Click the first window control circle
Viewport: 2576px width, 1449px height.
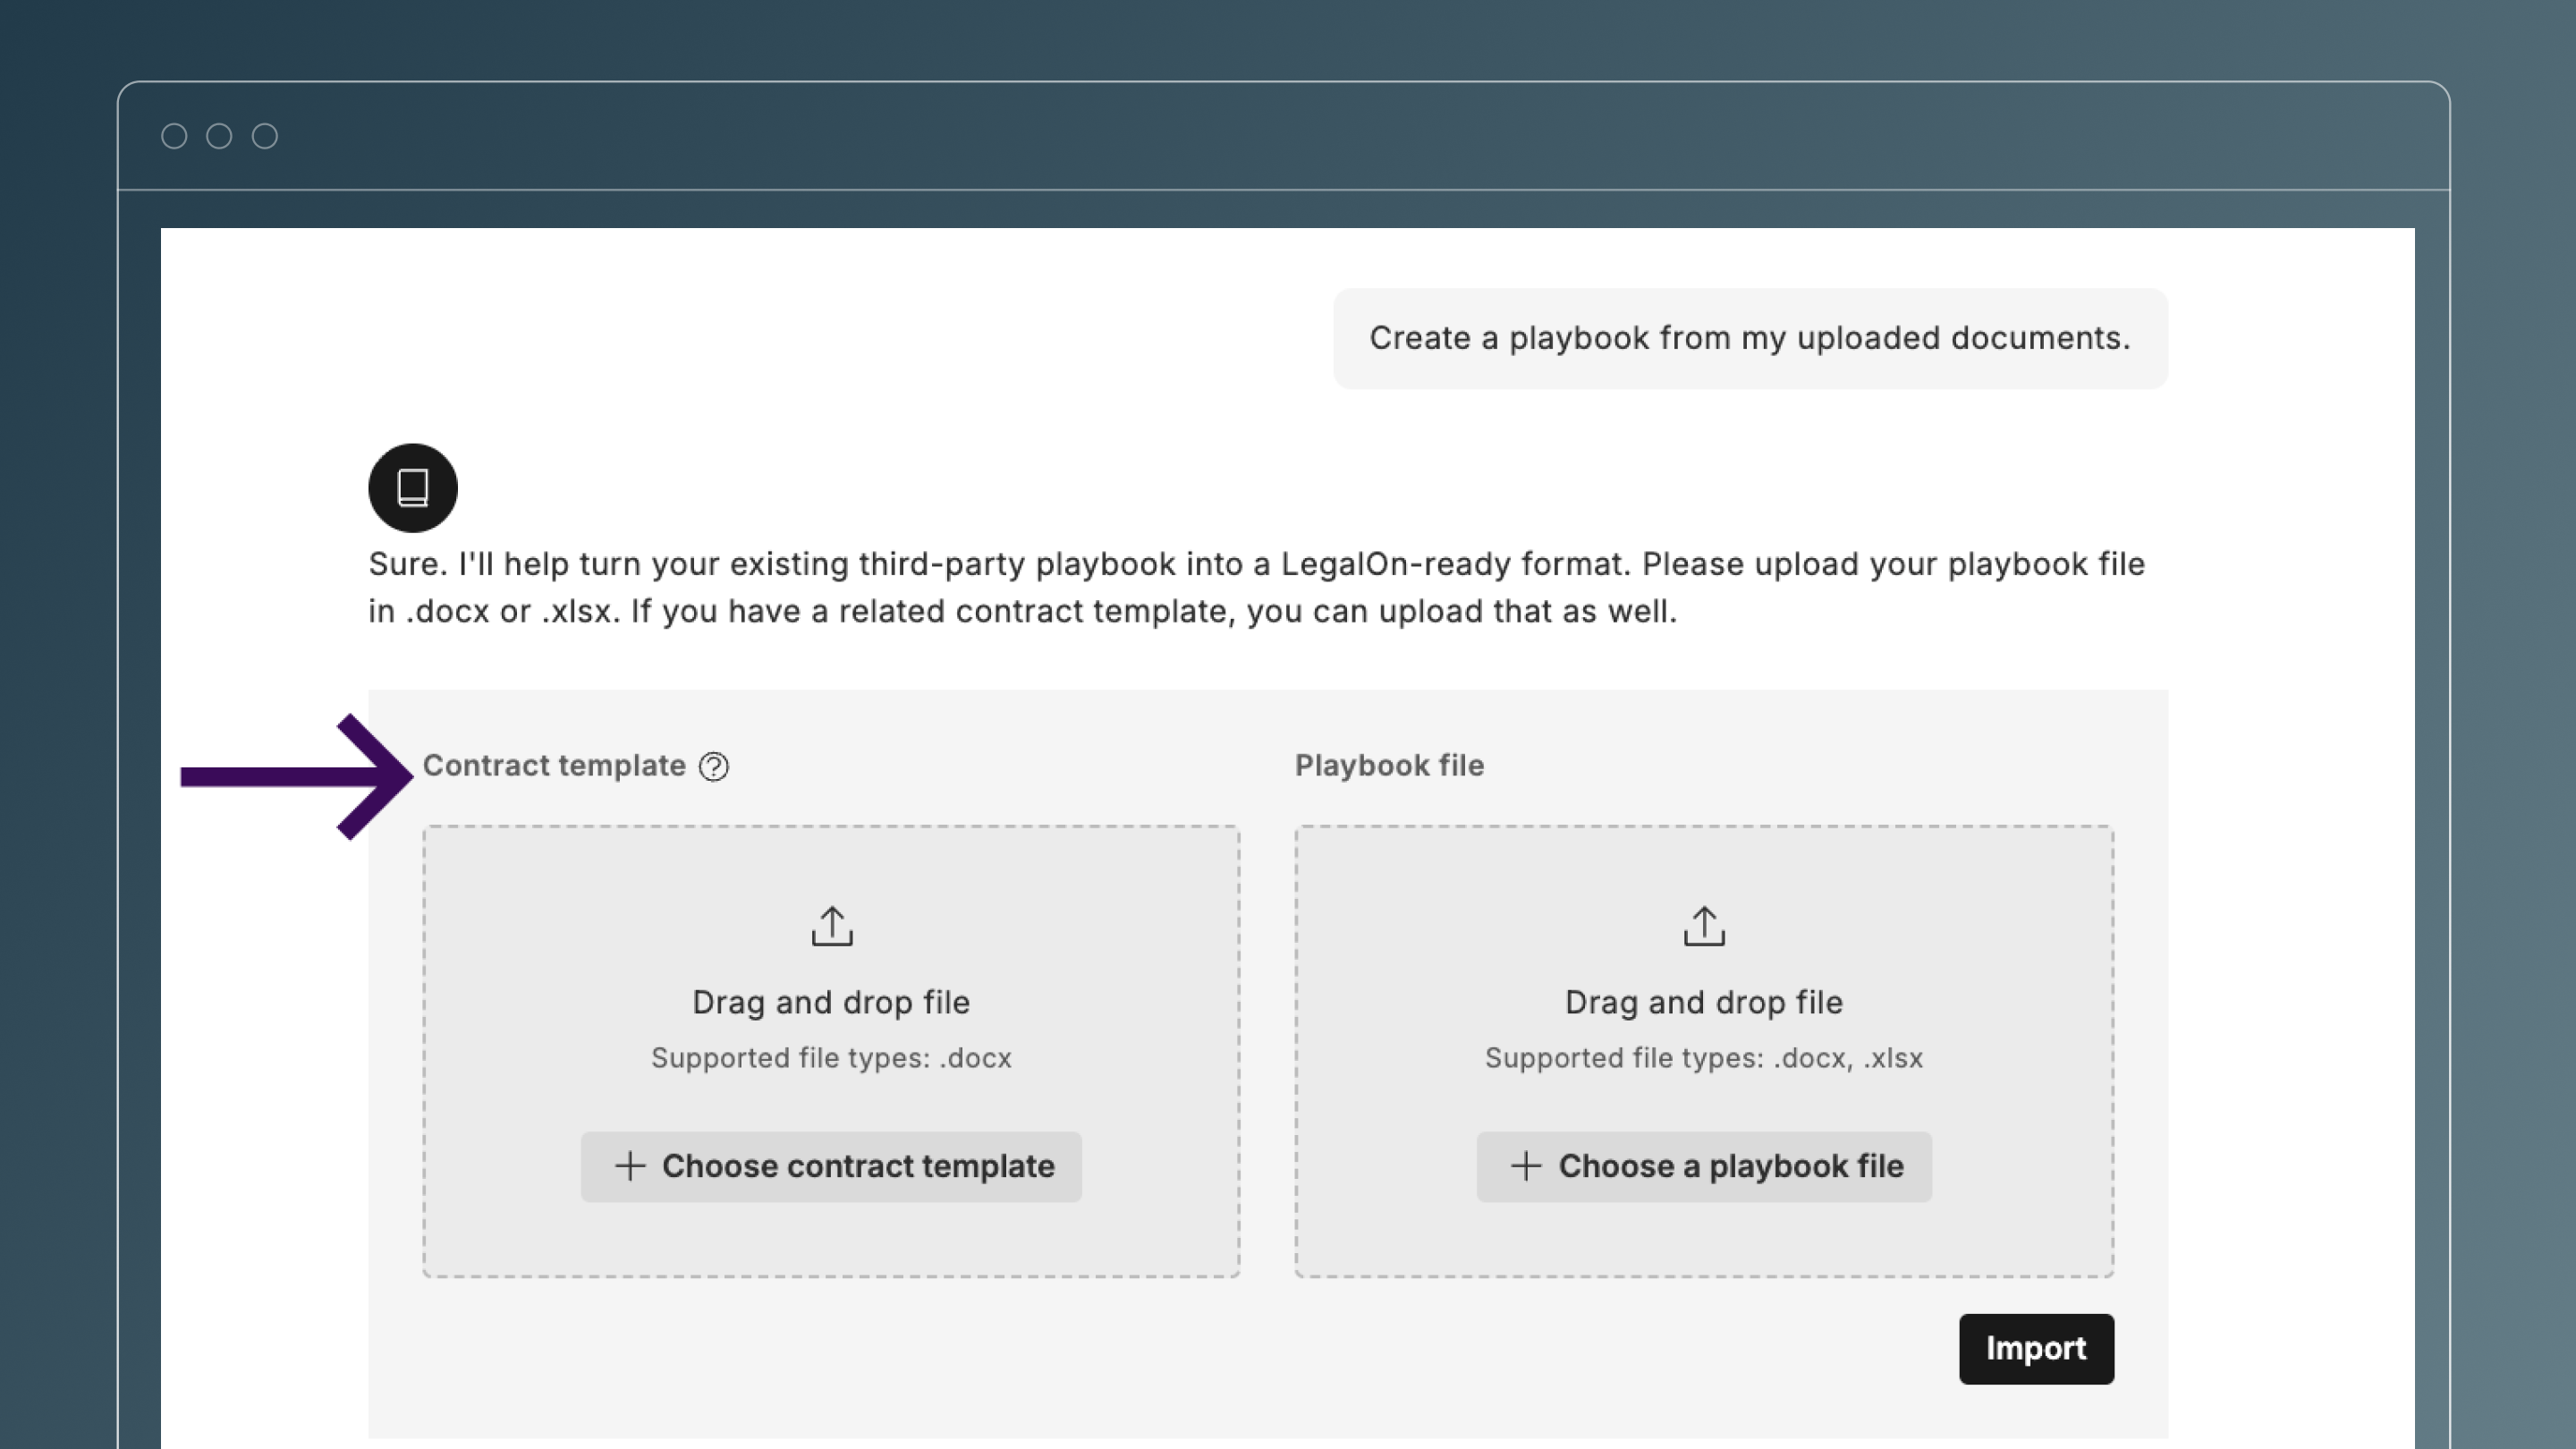click(174, 136)
